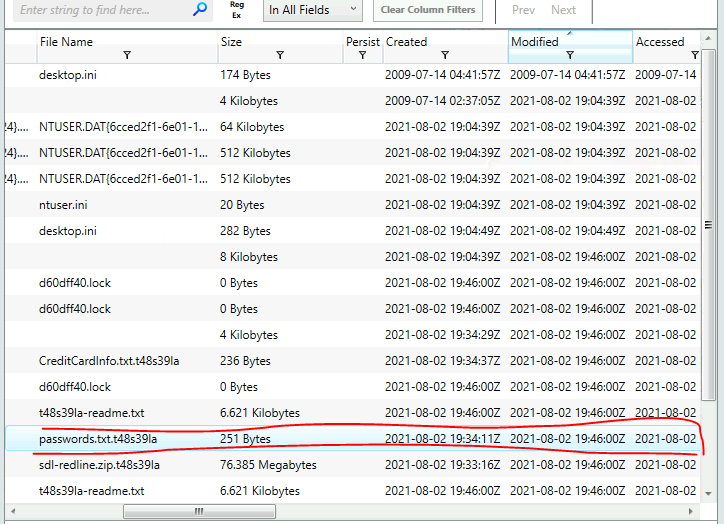The height and width of the screenshot is (524, 724).
Task: Click Clear Column Filters button
Action: 428,10
